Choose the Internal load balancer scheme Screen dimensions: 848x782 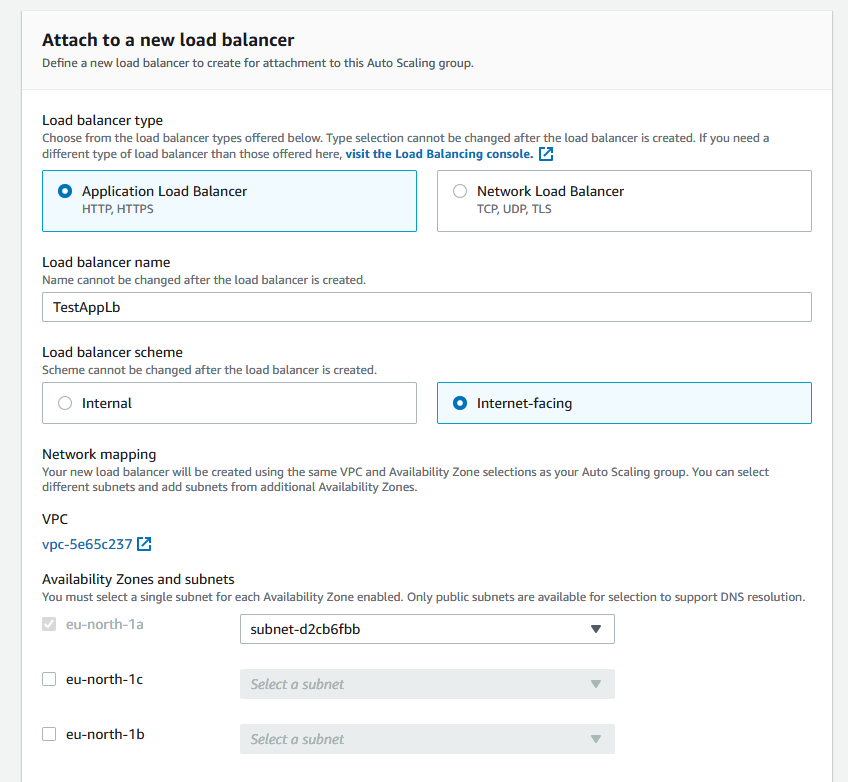point(65,403)
